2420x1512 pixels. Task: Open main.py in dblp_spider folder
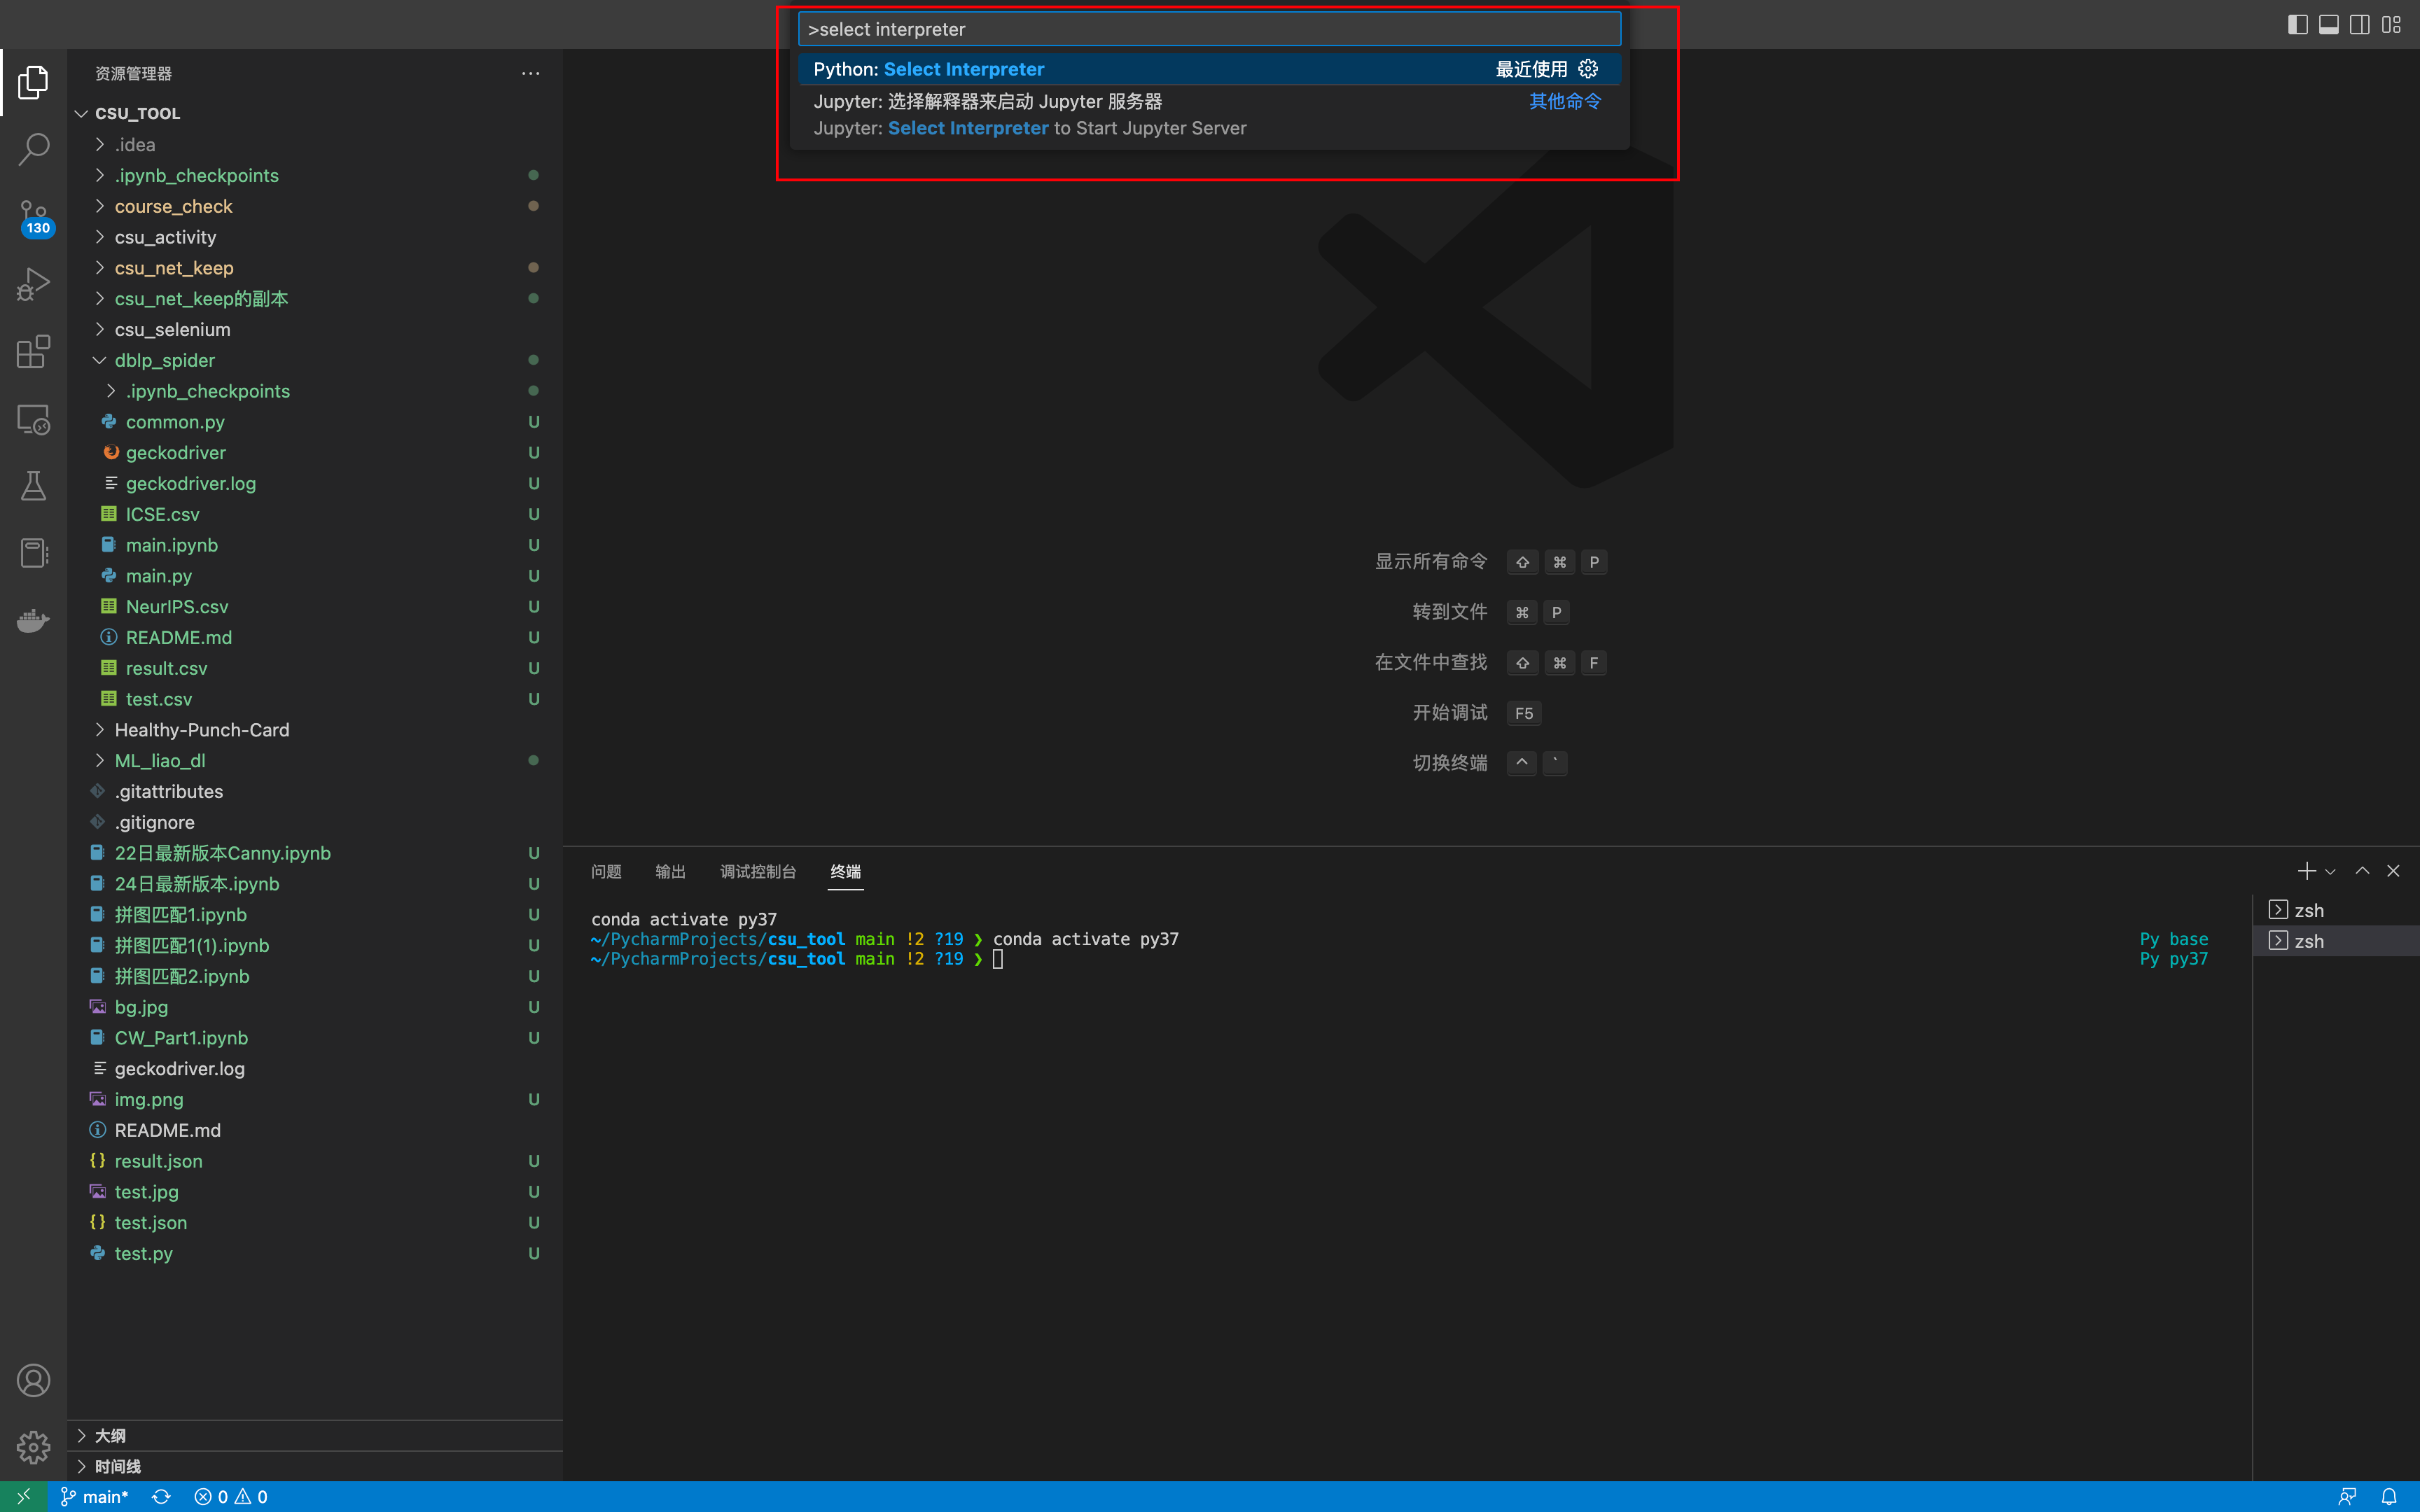click(x=158, y=576)
